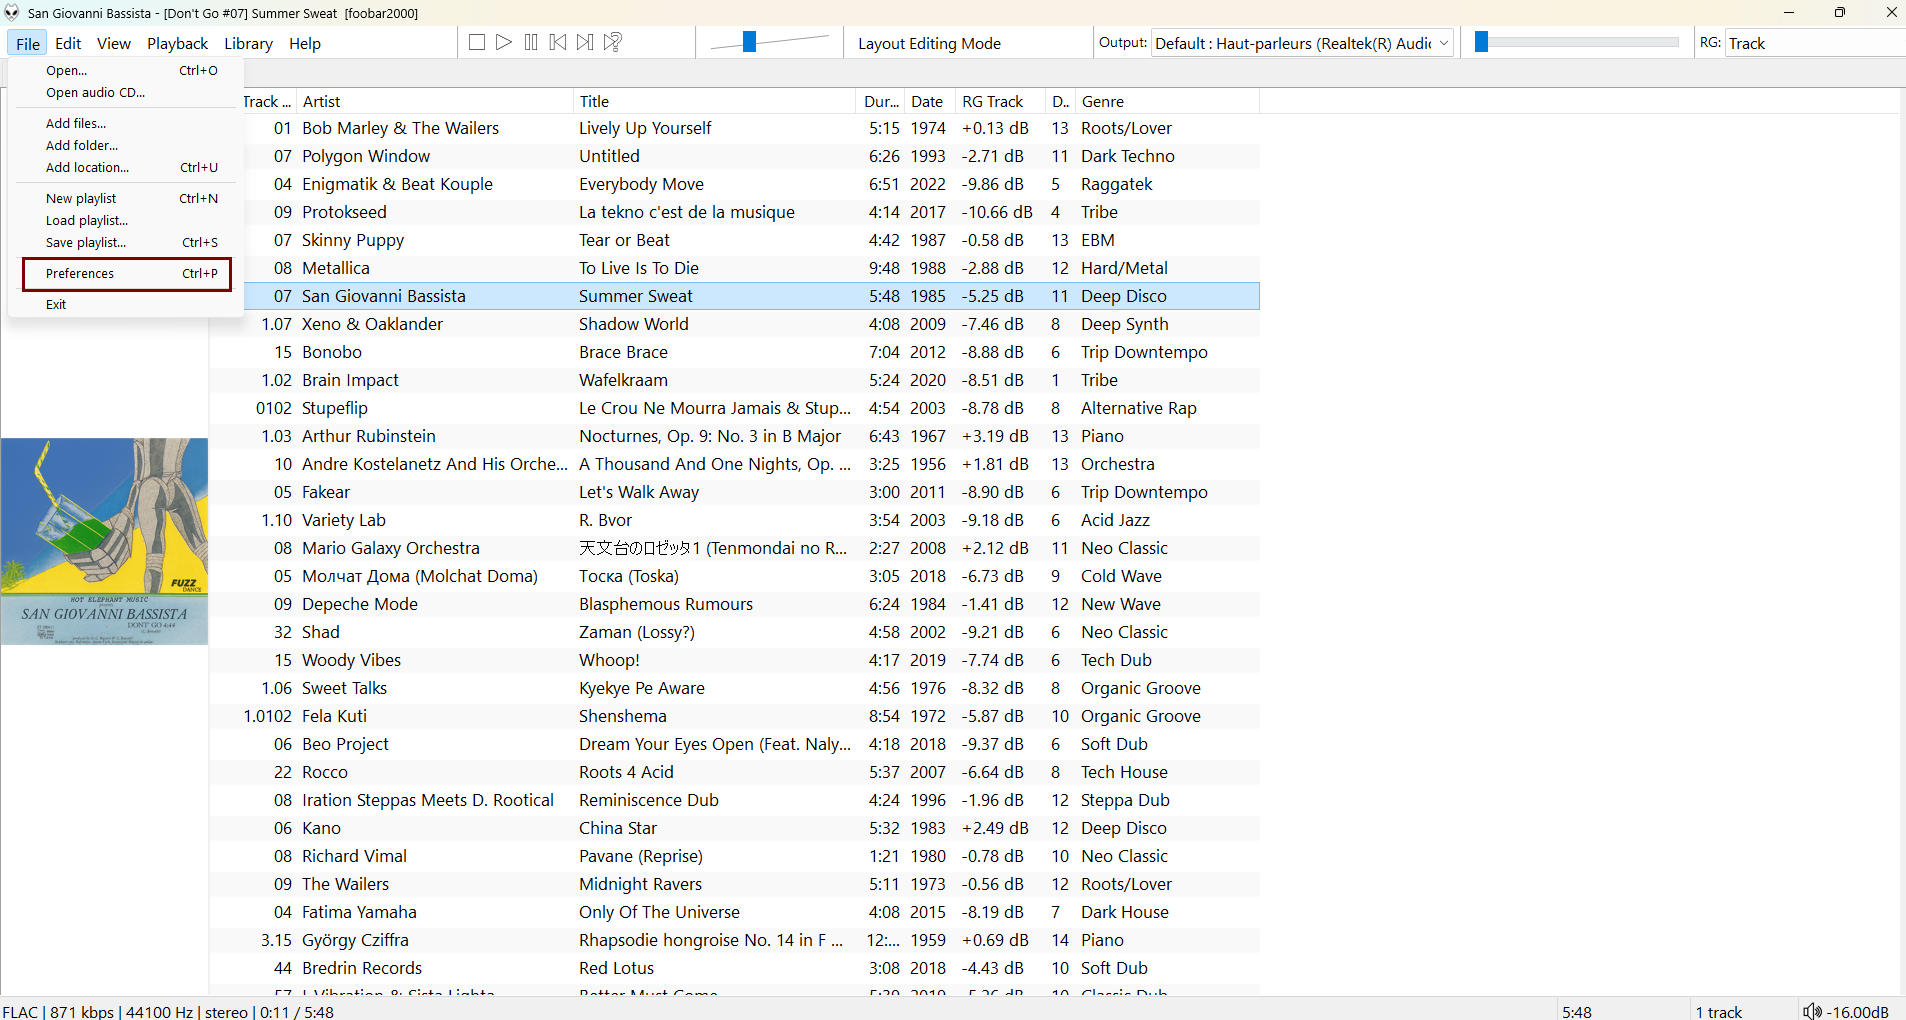The image size is (1906, 1020).
Task: Choose Open... in File menu
Action: click(x=126, y=70)
